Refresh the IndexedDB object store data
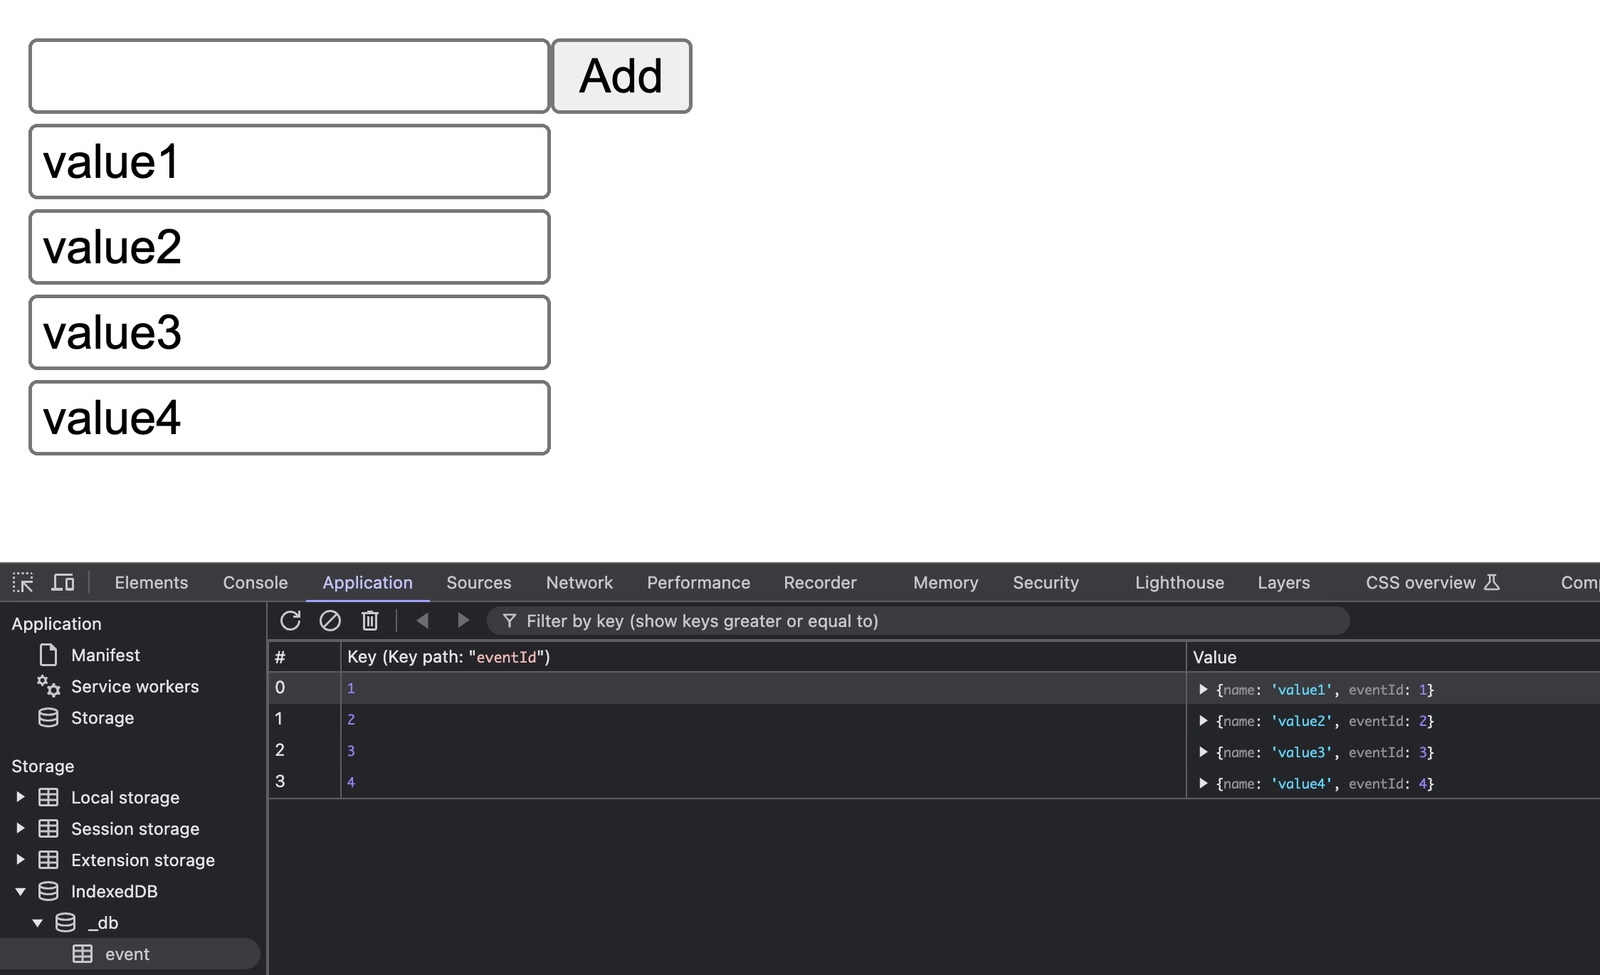This screenshot has height=975, width=1600. point(290,621)
